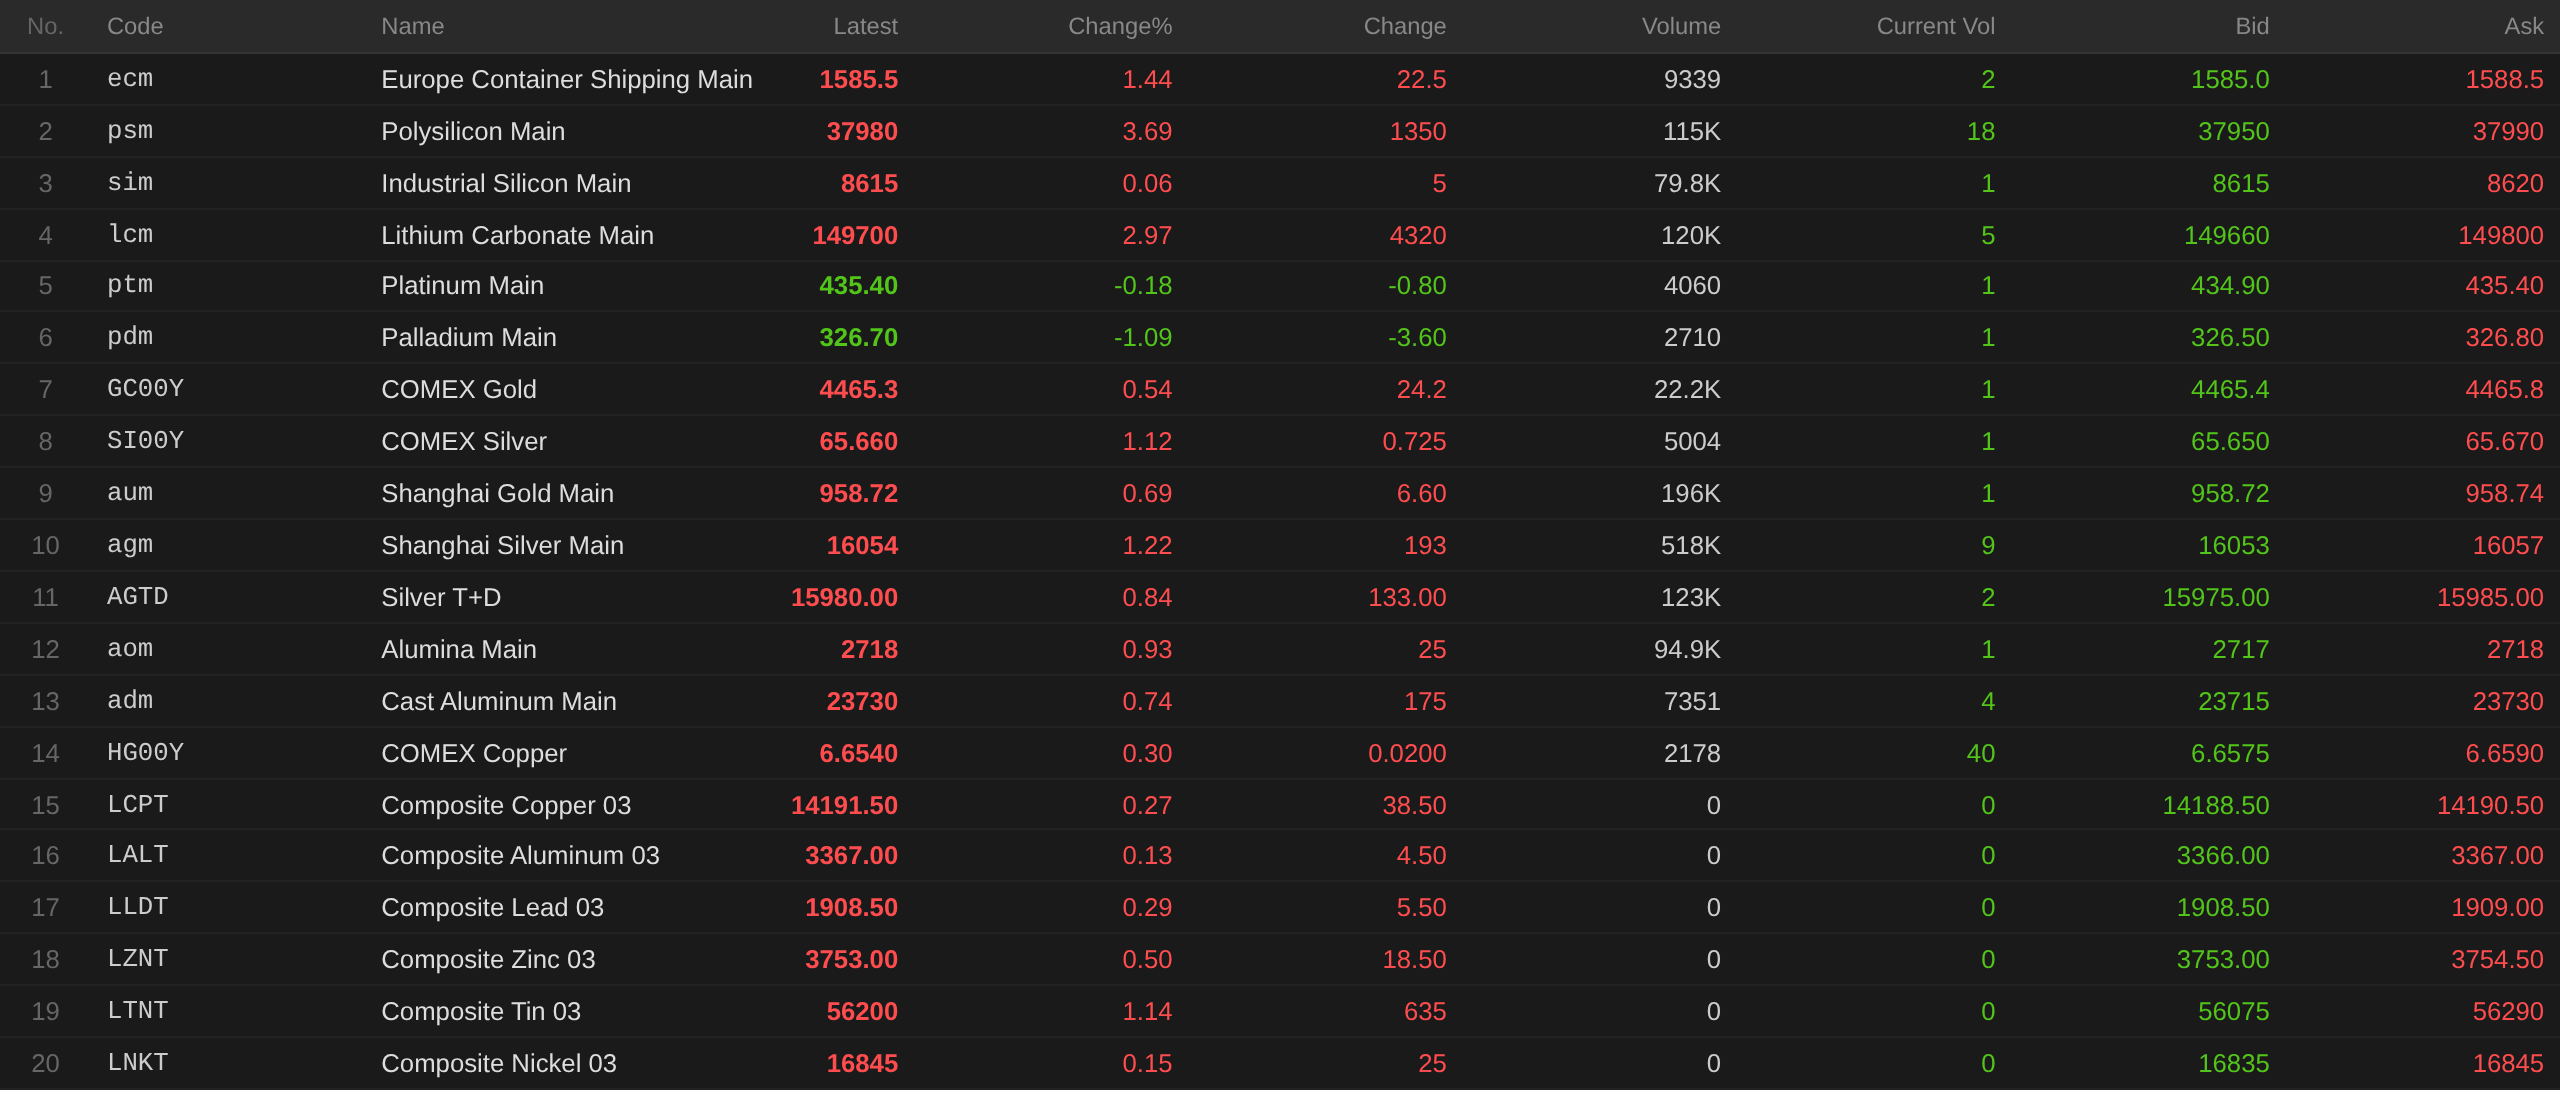Click the GC00Y code cell

[145, 389]
